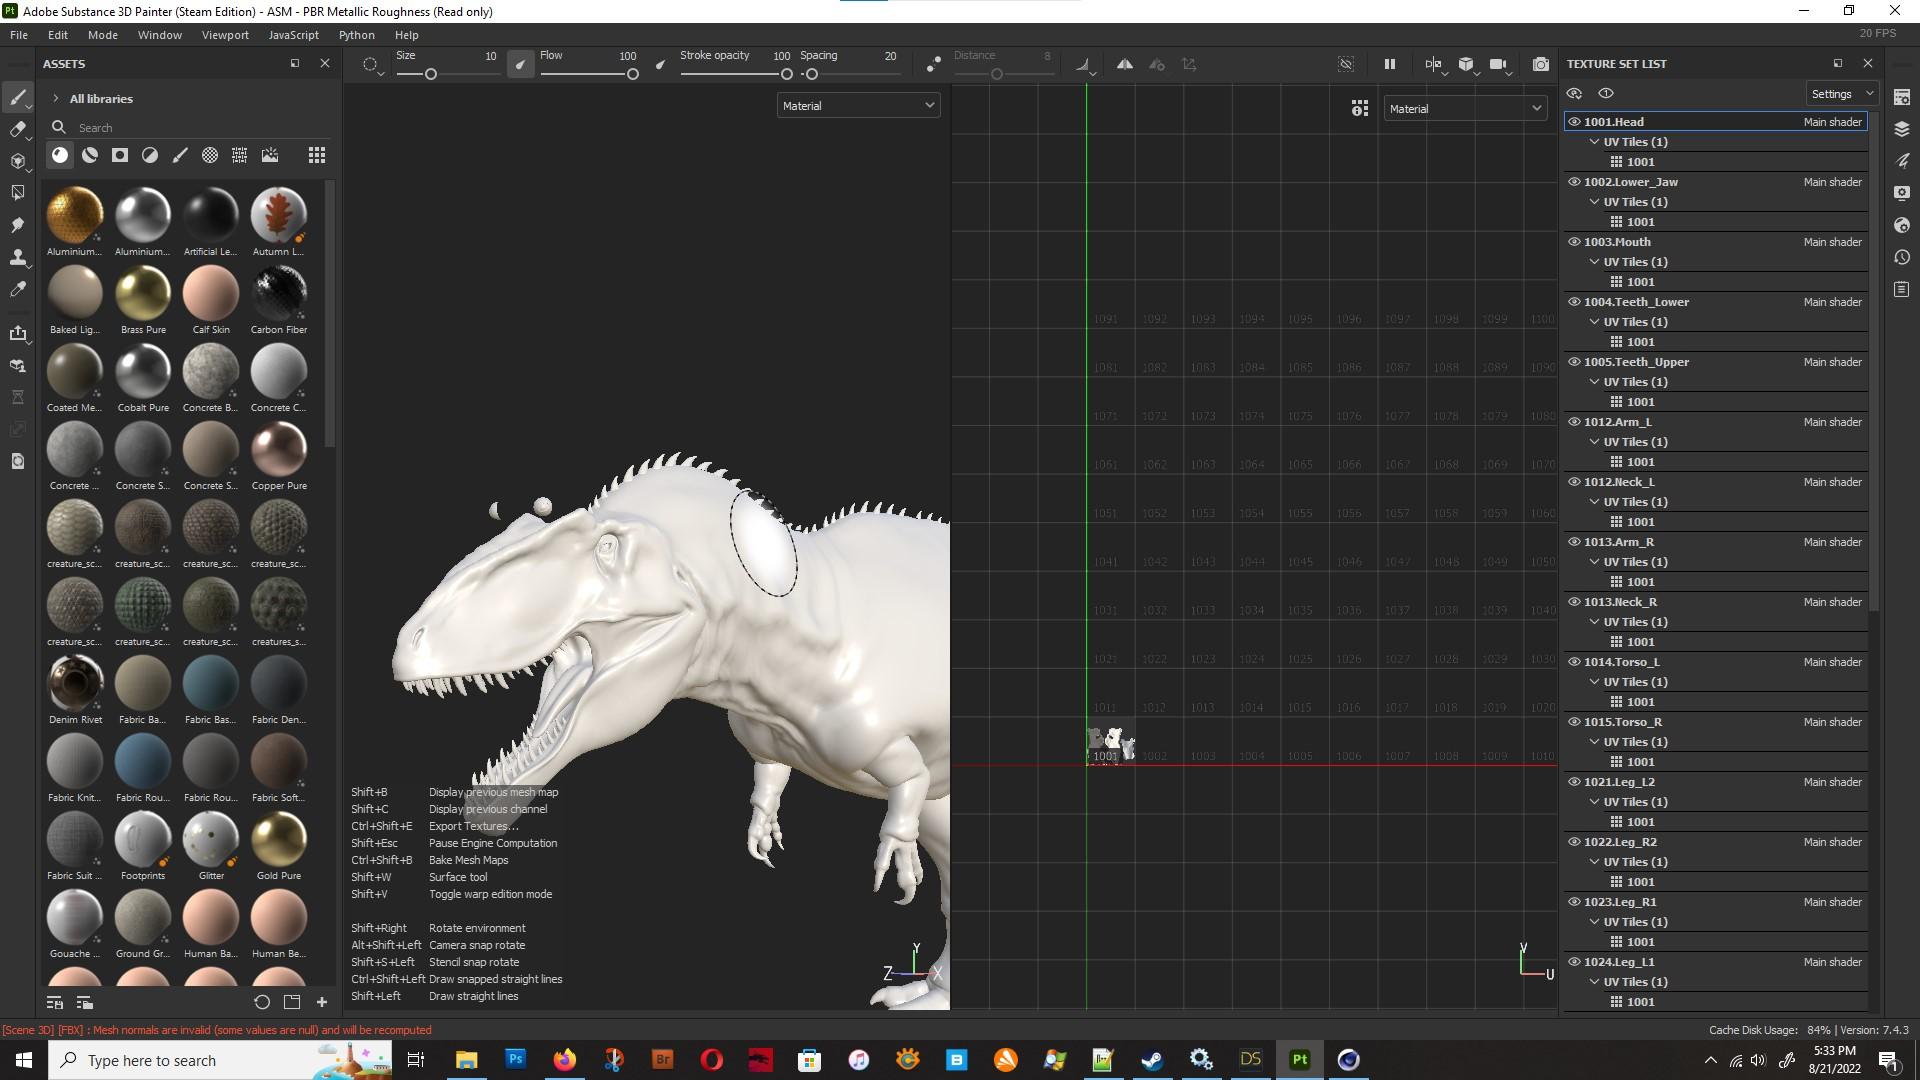Expand the All libraries tree
This screenshot has height=1080, width=1920.
pos(56,99)
